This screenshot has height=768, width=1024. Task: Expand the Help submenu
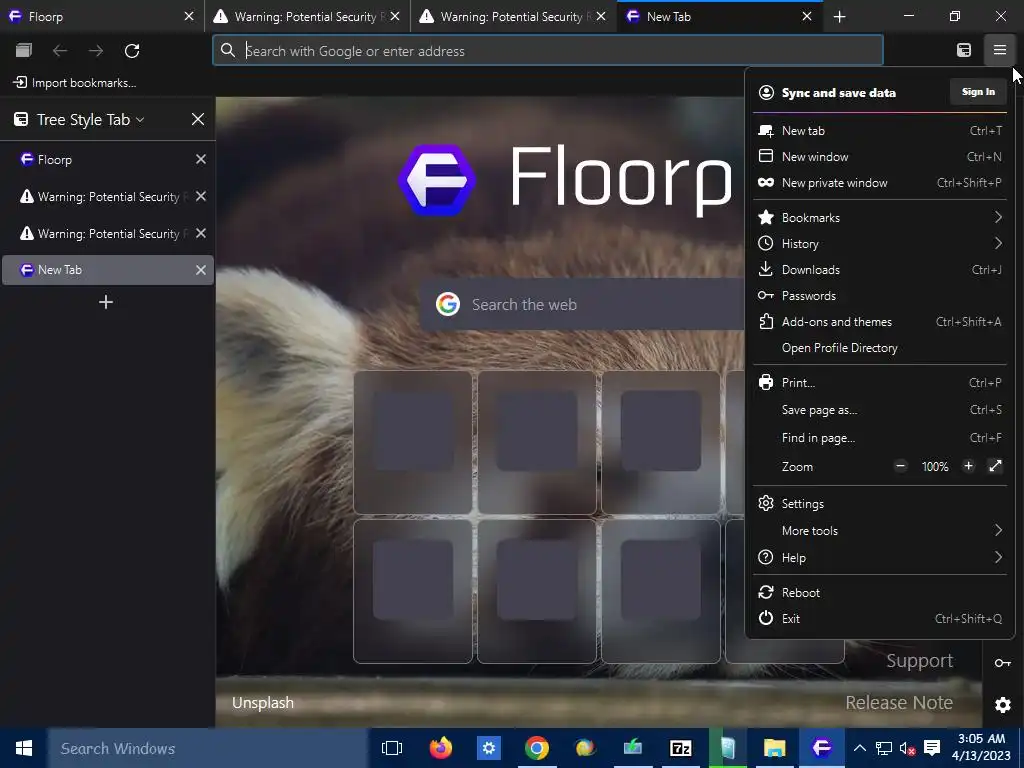(x=880, y=558)
